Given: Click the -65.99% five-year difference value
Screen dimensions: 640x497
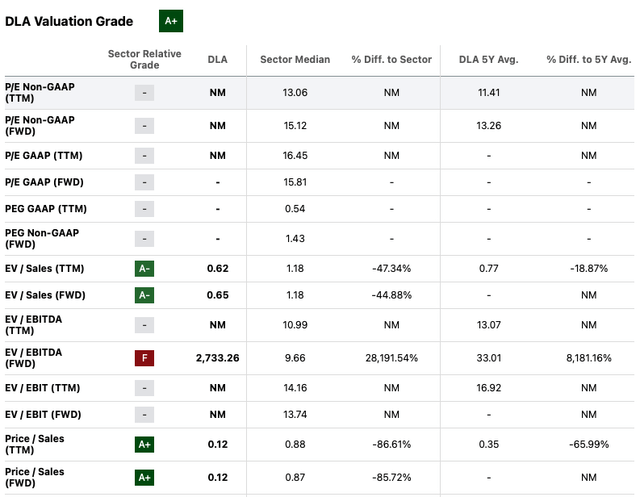Looking at the screenshot, I should 589,444.
